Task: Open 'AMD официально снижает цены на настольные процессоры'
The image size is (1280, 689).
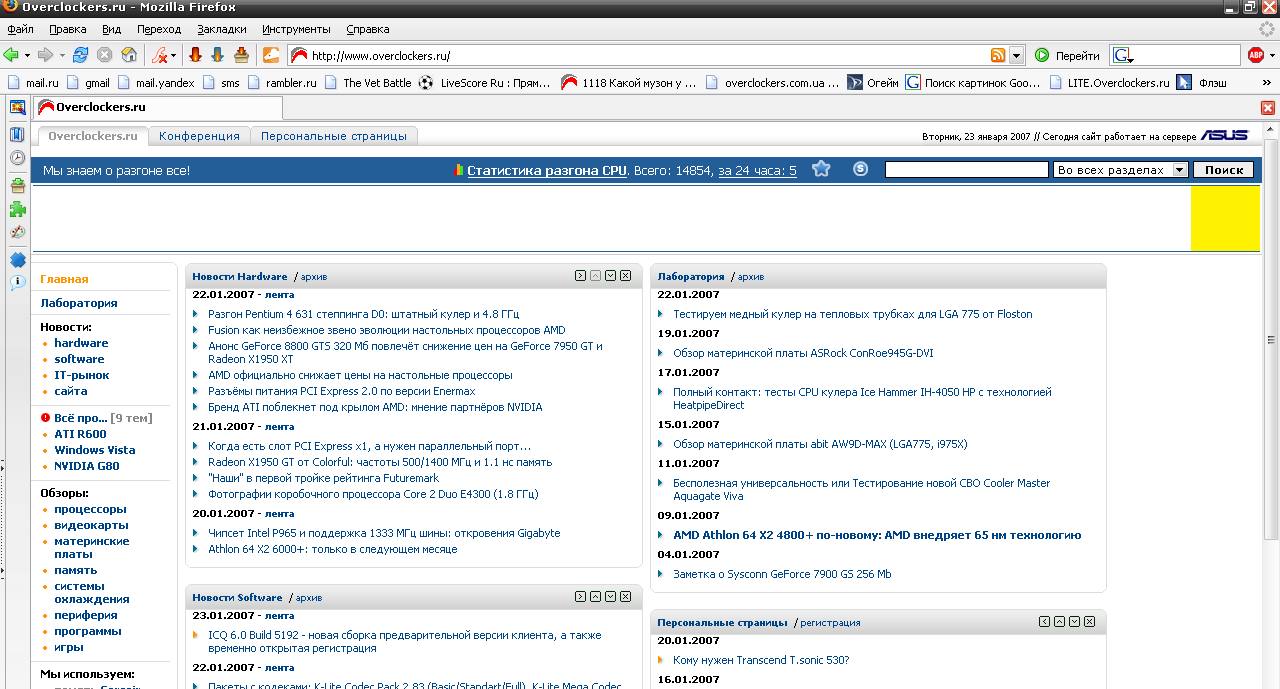Action: [x=360, y=375]
